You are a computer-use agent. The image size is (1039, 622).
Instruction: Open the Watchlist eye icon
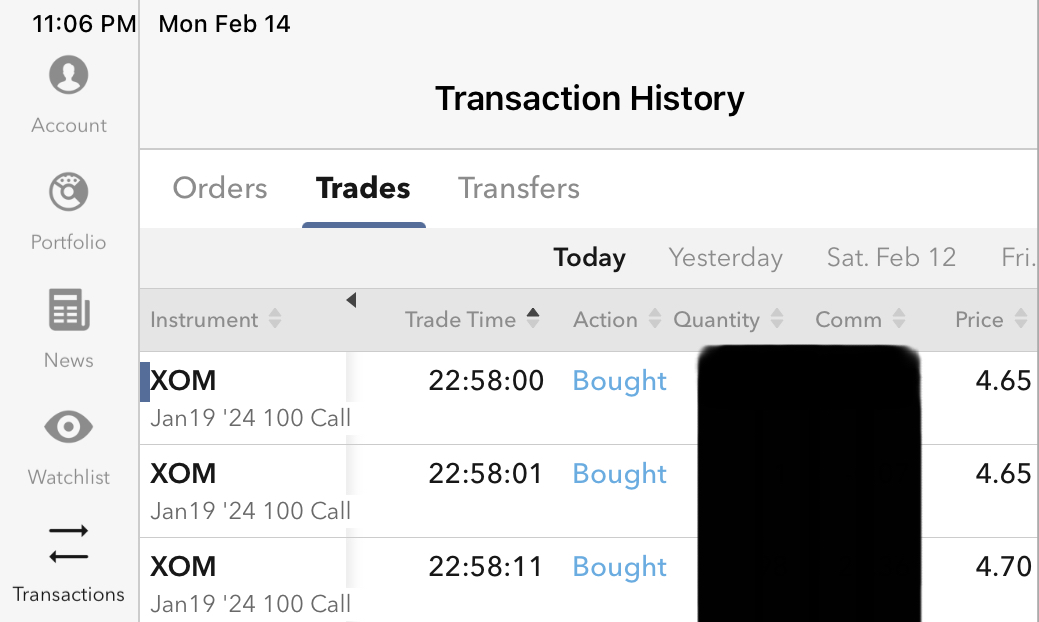[68, 428]
